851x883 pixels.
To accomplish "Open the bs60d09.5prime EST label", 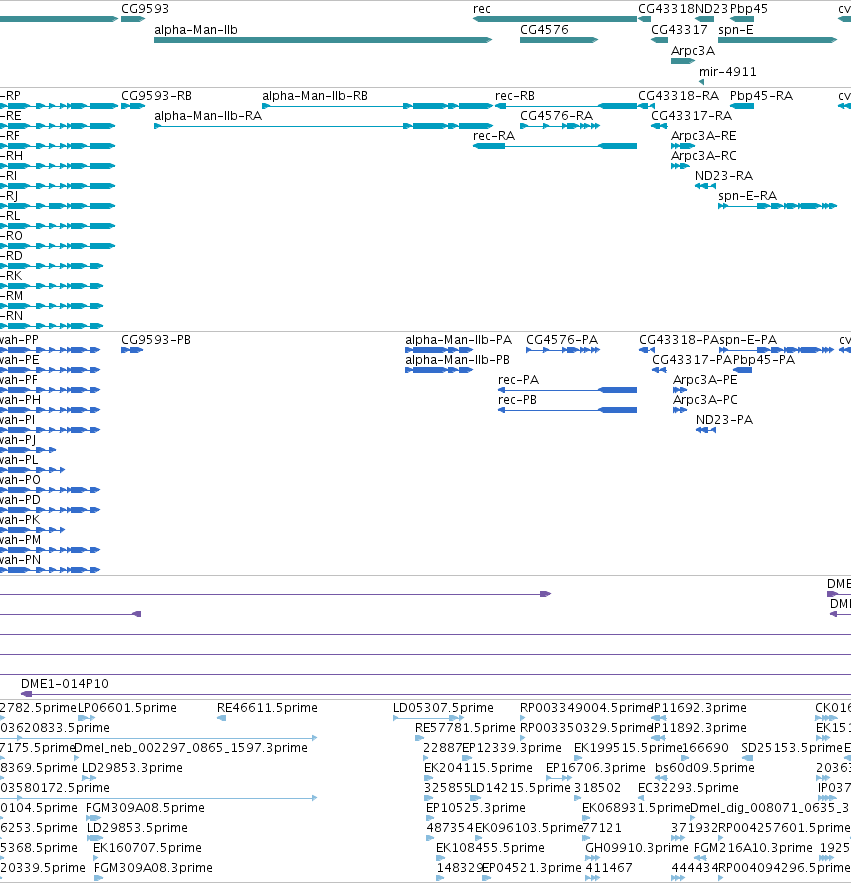I will click(705, 768).
